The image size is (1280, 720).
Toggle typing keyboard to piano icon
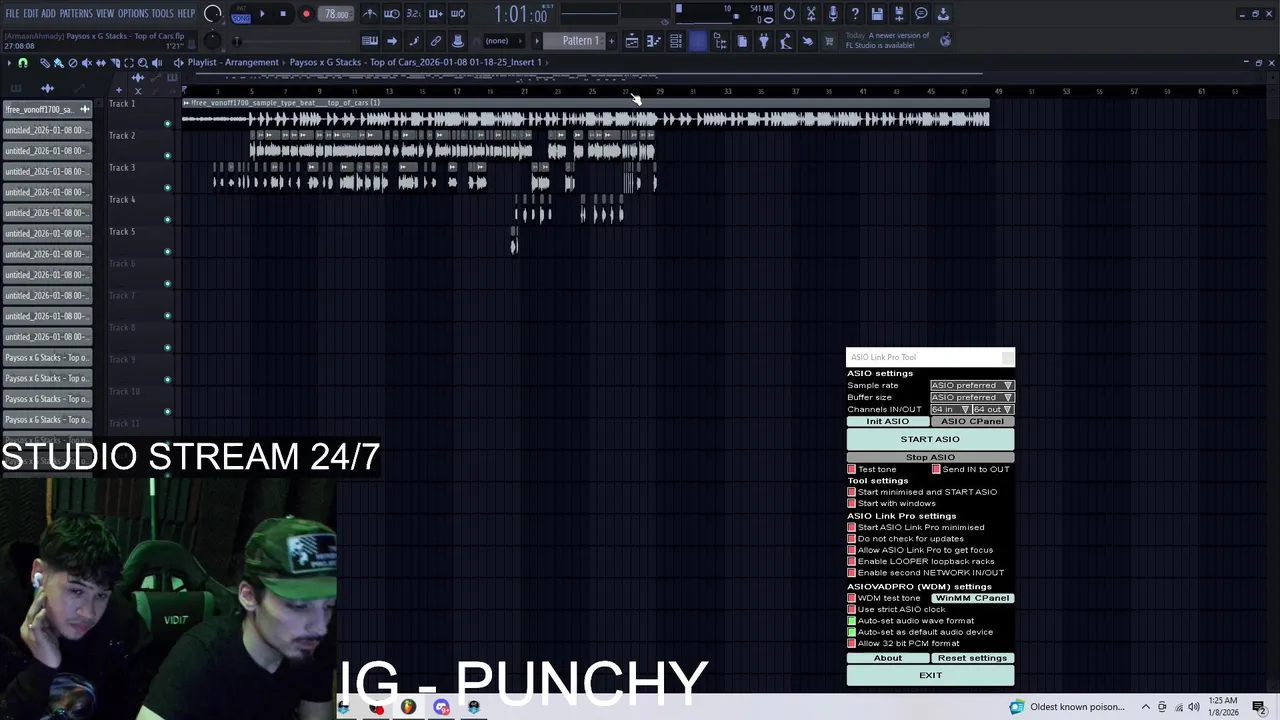coord(369,41)
